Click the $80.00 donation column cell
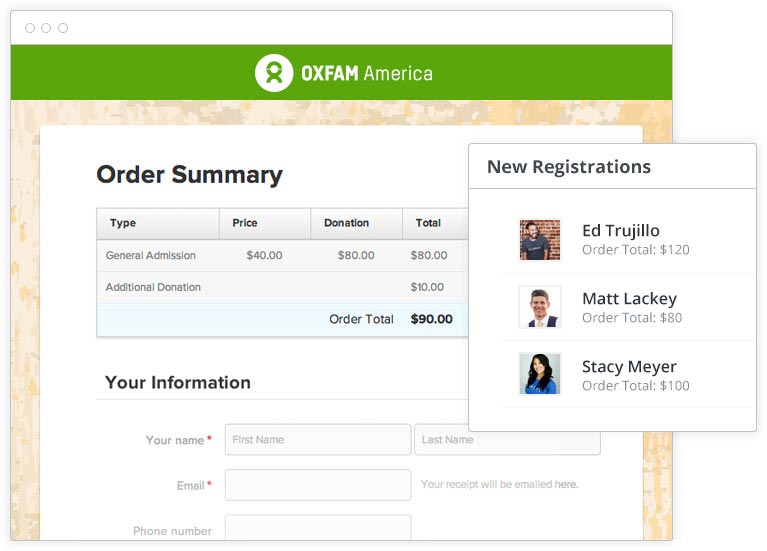Image resolution: width=767 pixels, height=551 pixels. [356, 255]
